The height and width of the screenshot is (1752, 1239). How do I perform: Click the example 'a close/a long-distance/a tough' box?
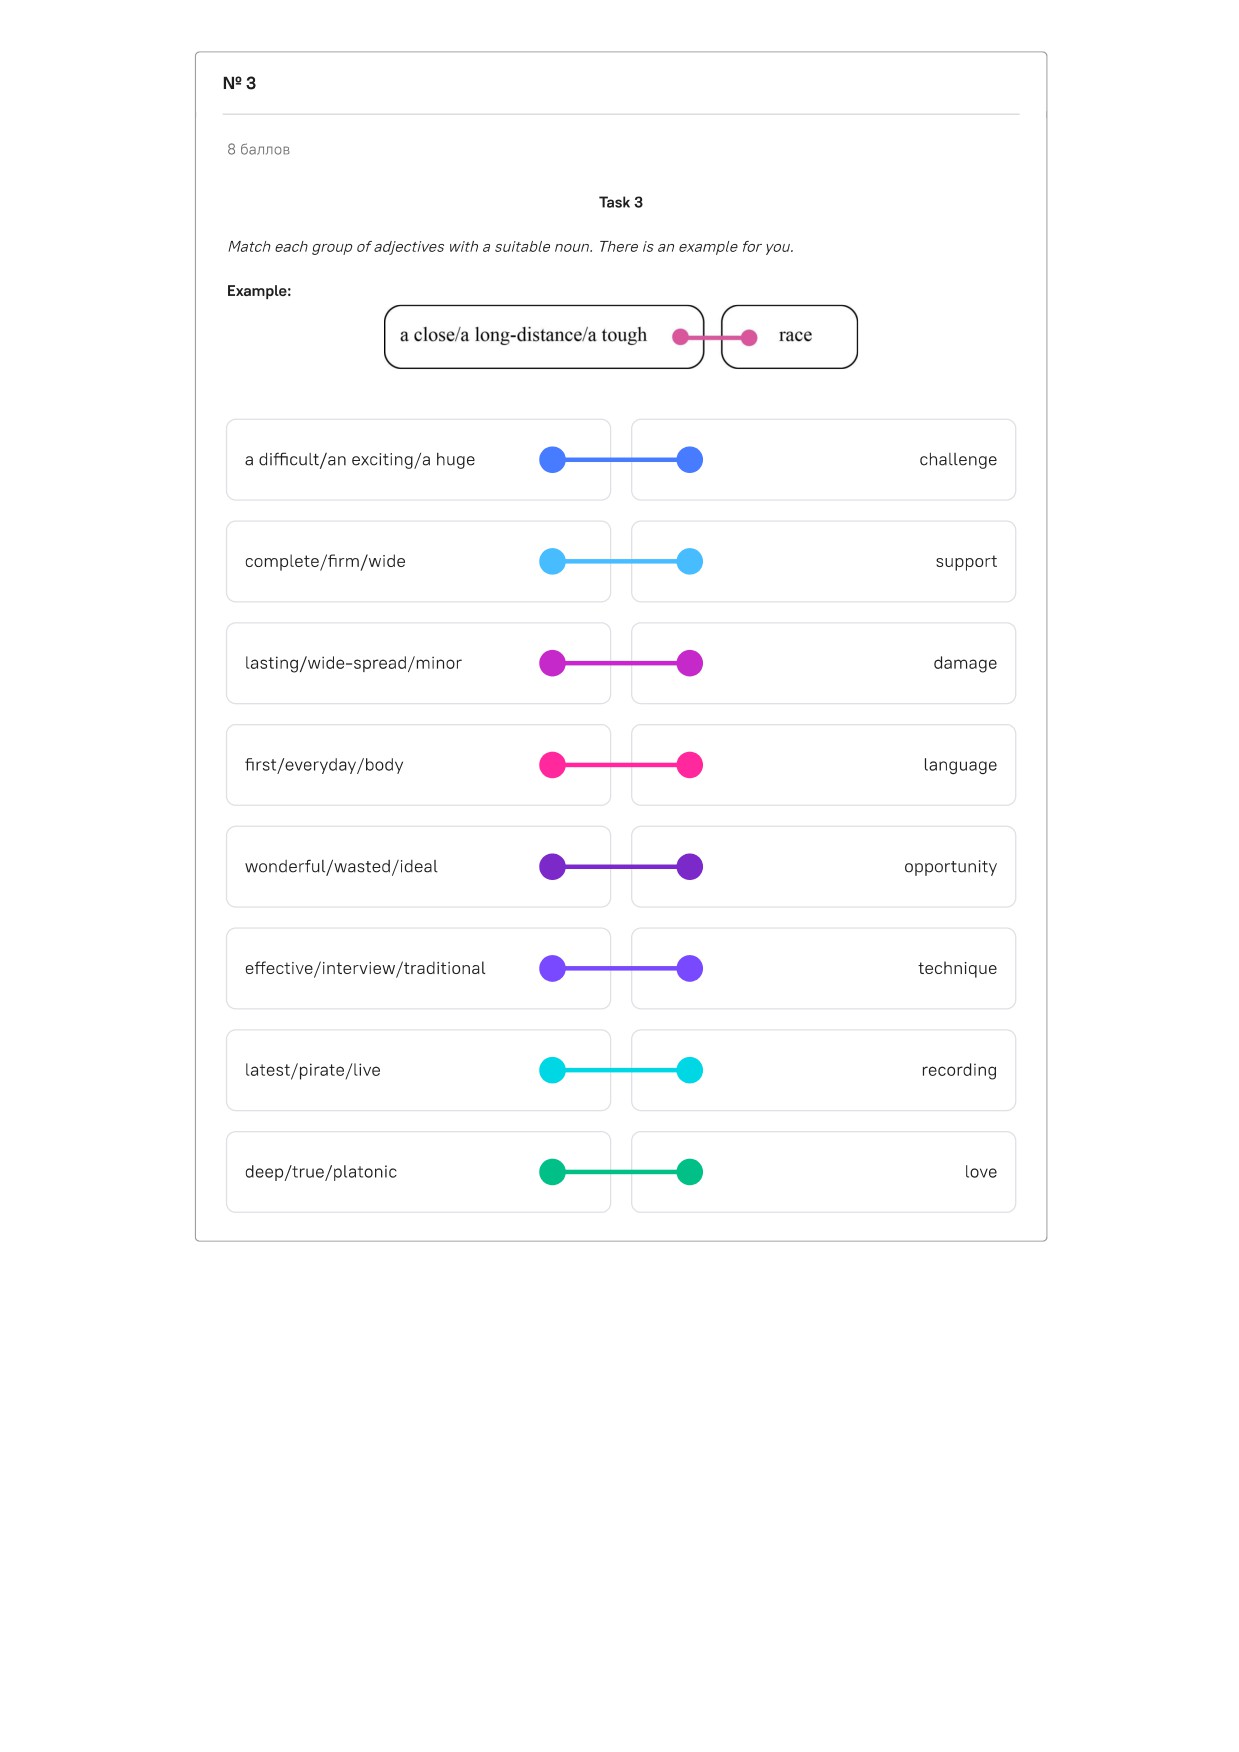[x=544, y=337]
